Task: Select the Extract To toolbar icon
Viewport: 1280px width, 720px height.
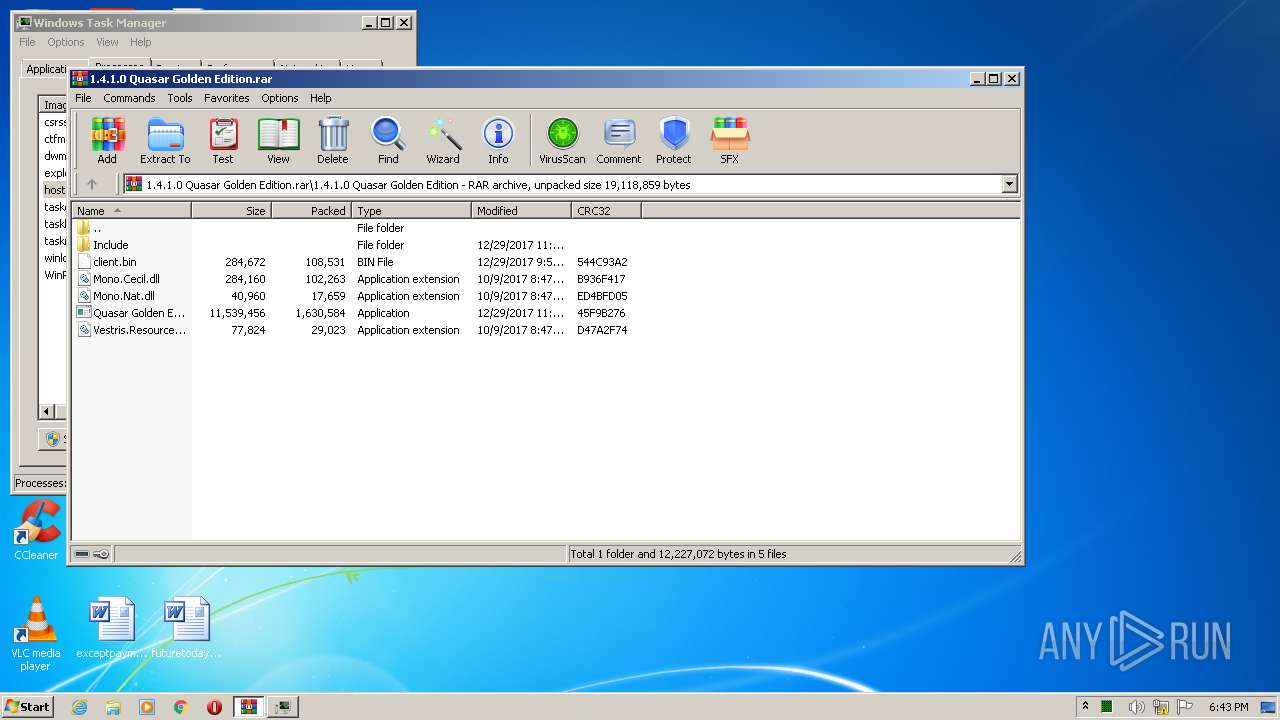Action: [165, 140]
